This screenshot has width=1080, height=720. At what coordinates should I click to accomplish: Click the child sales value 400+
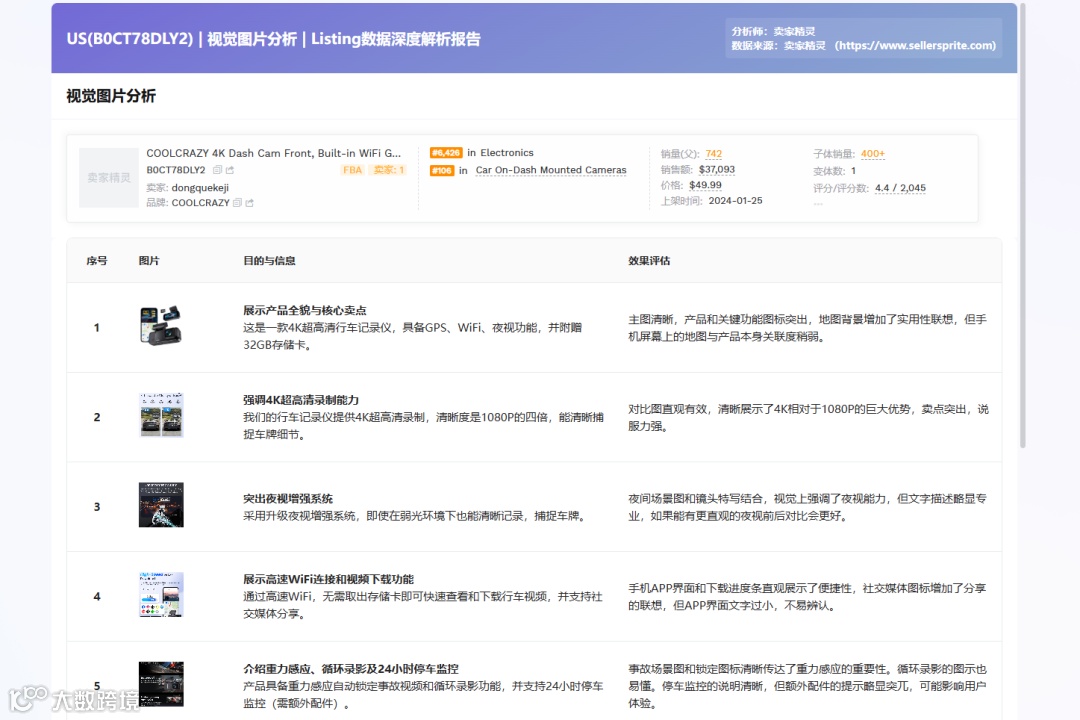tap(873, 154)
